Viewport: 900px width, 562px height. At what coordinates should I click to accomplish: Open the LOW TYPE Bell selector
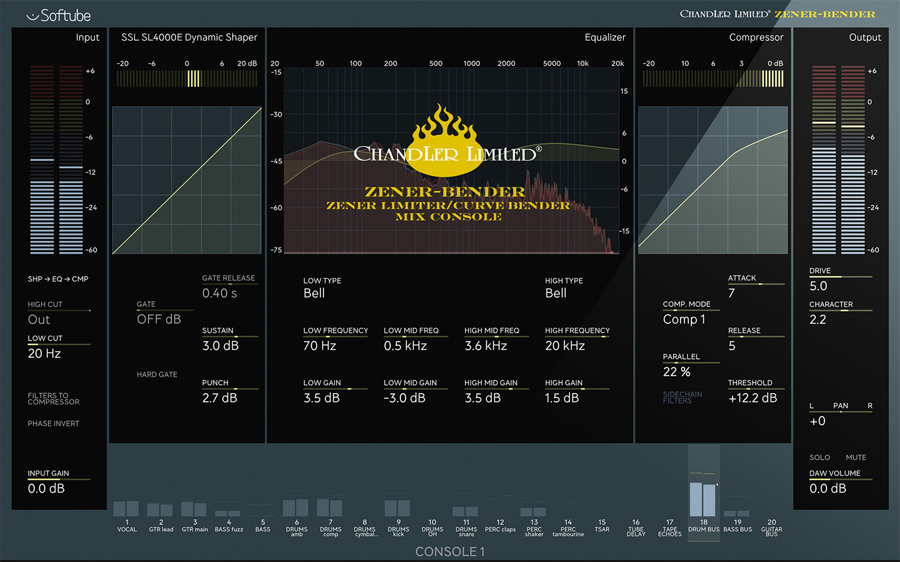click(x=314, y=293)
